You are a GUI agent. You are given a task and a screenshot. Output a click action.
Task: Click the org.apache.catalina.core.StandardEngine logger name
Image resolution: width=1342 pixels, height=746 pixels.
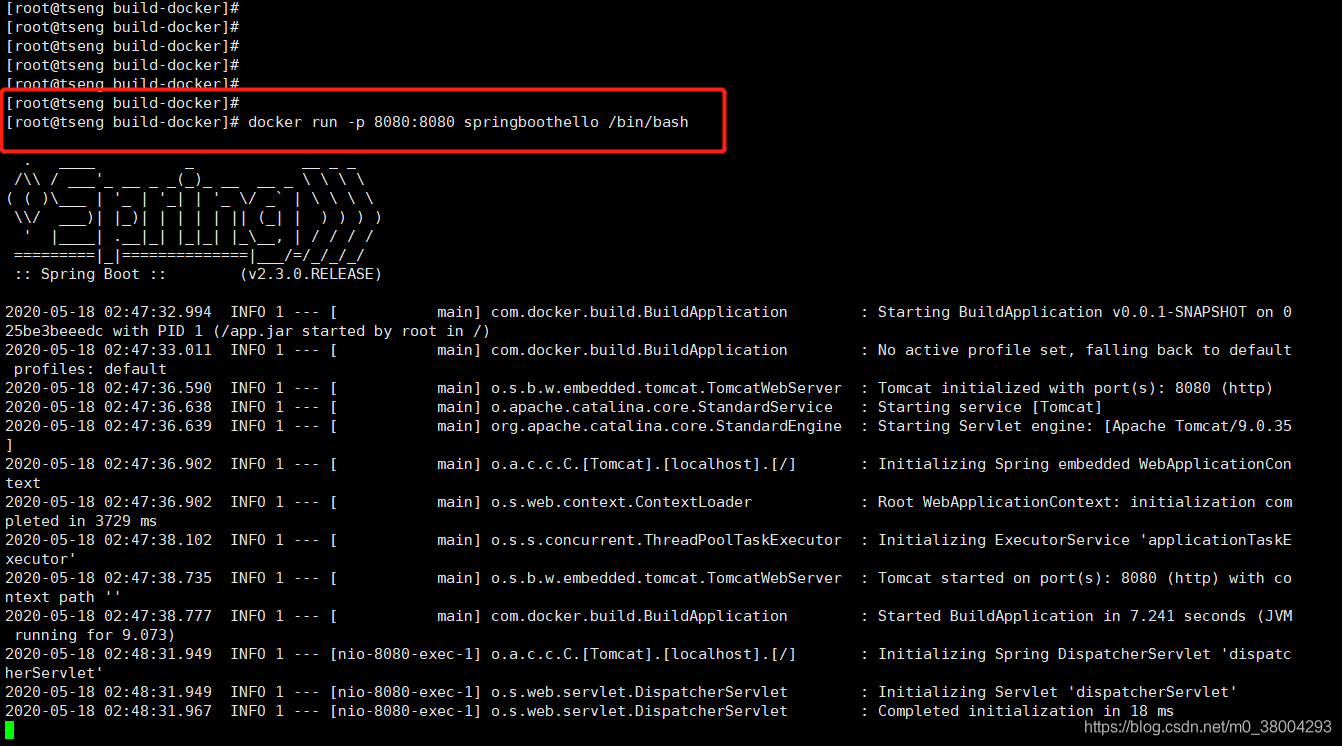[666, 426]
